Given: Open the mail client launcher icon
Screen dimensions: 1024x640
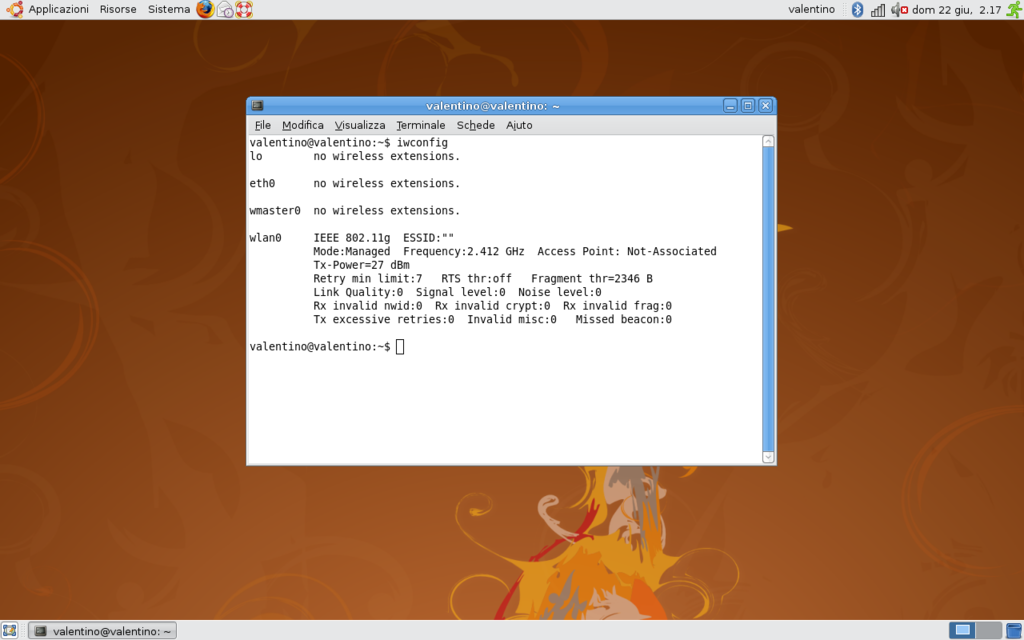Looking at the screenshot, I should point(225,9).
